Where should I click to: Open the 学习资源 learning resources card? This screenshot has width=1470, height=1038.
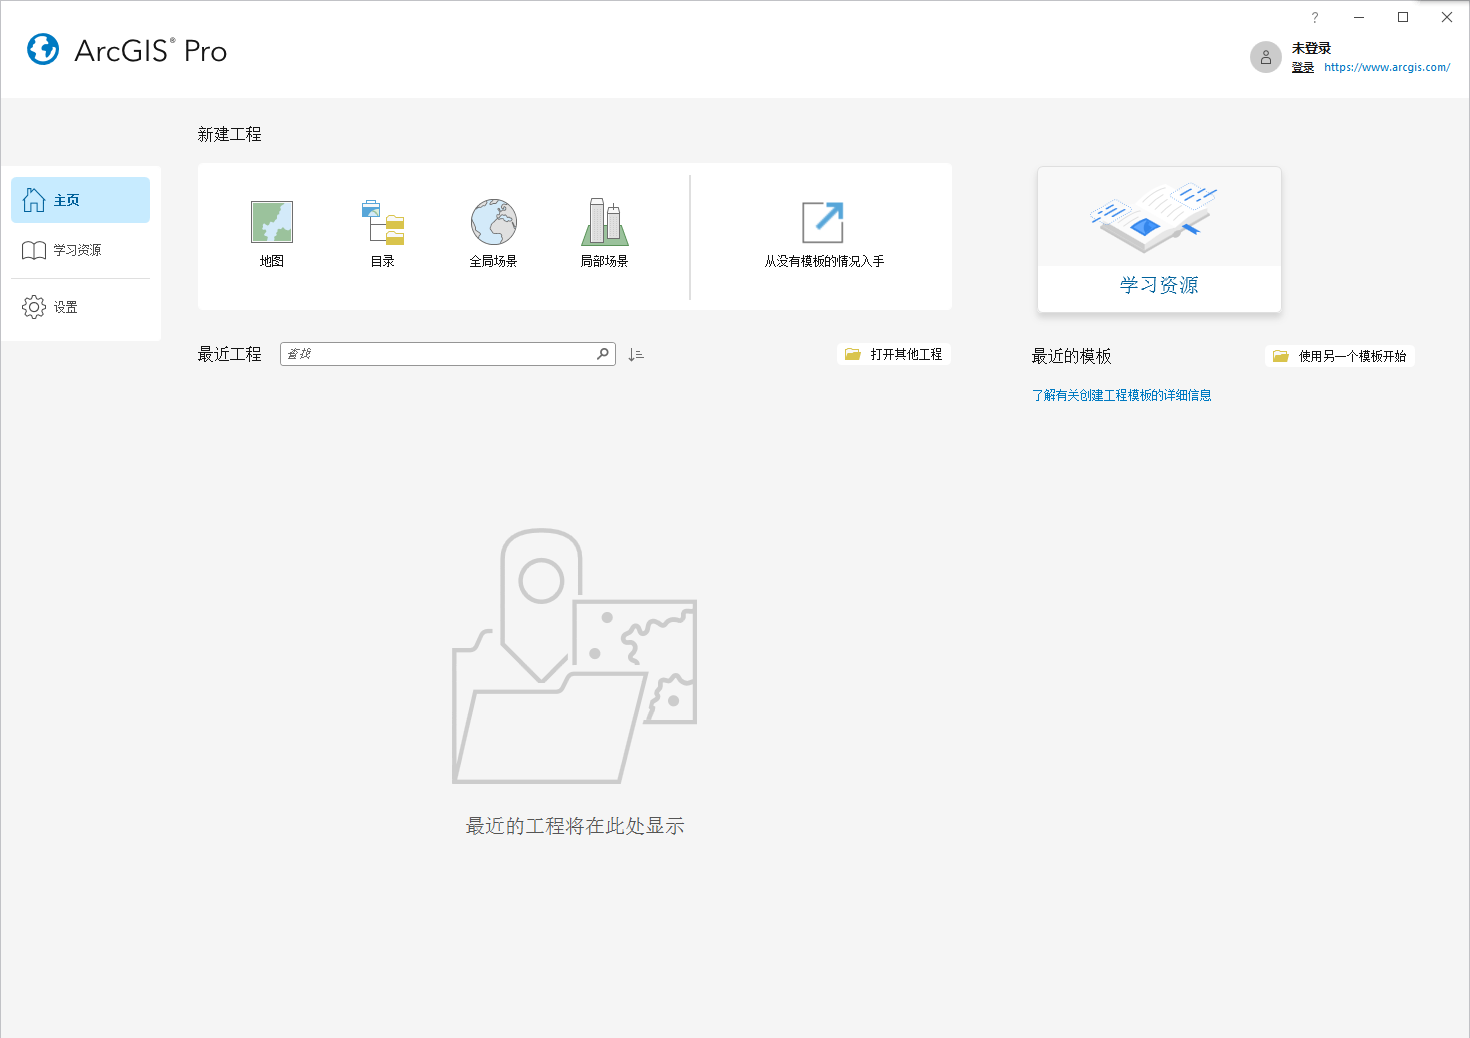point(1158,240)
